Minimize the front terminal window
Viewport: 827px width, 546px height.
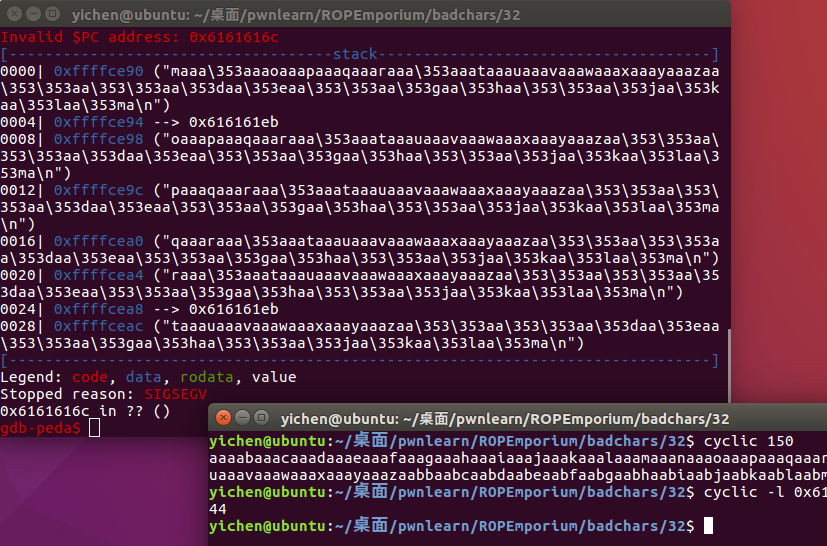coord(242,418)
